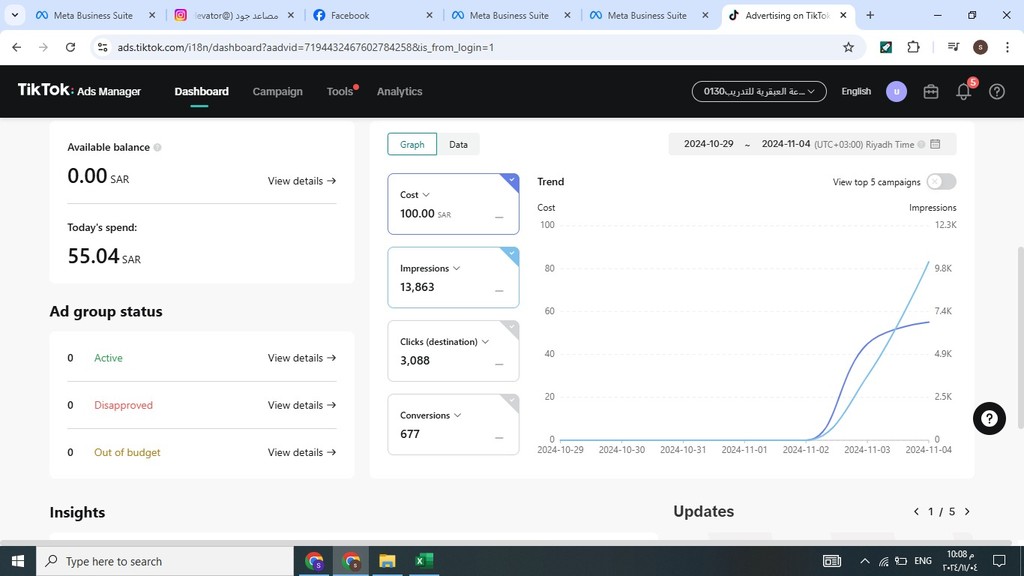Screen dimensions: 1024x576
Task: Open the ad account selector dropdown
Action: 759,91
